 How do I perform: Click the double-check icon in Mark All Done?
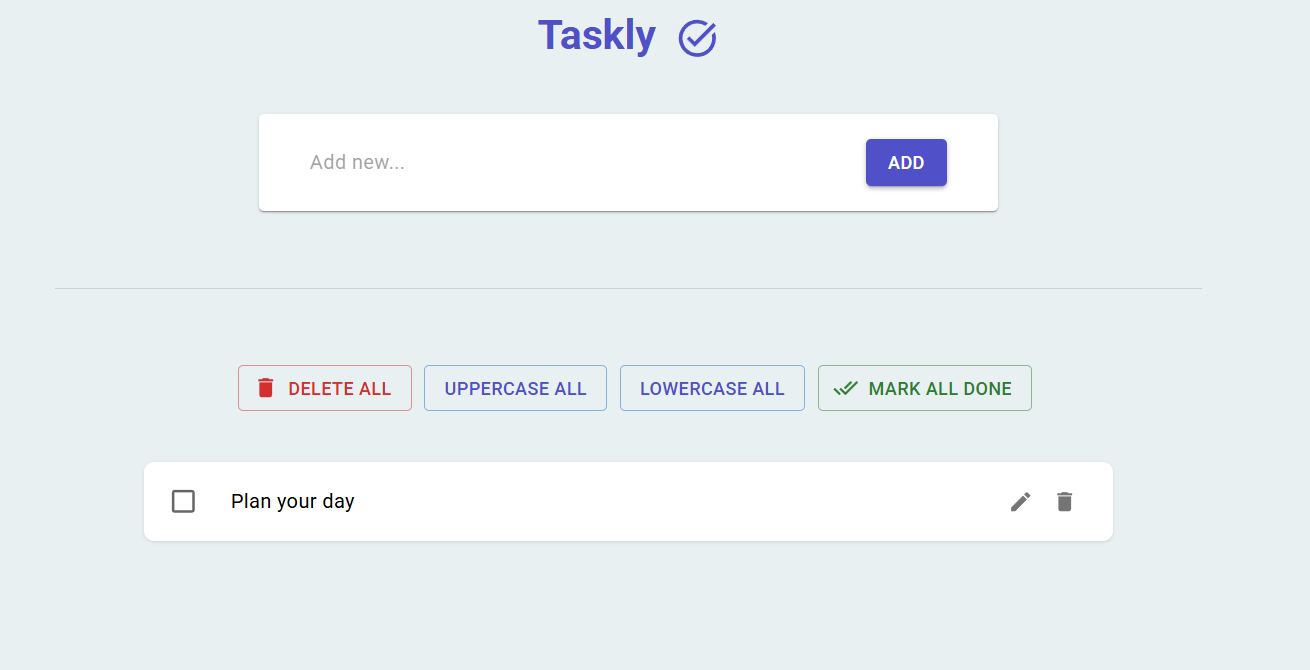pyautogui.click(x=846, y=388)
